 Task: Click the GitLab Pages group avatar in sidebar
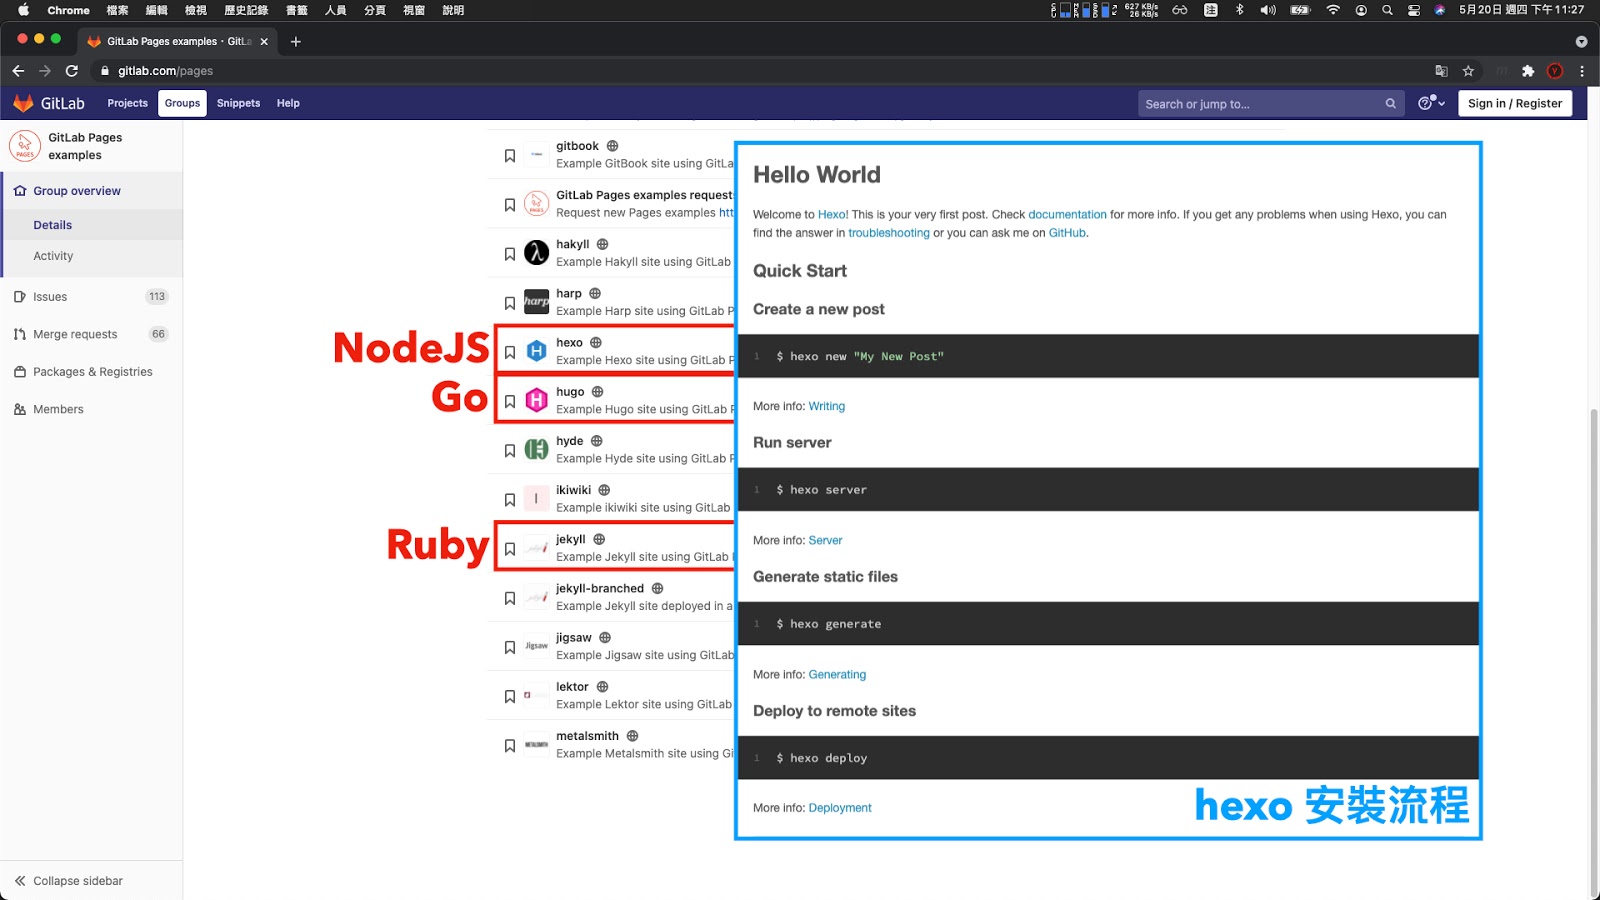[25, 146]
